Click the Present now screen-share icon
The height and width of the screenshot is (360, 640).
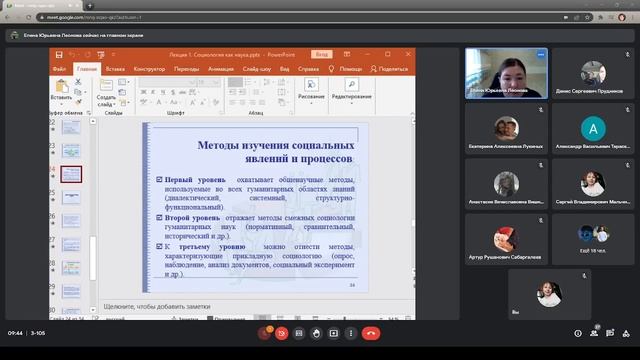(333, 333)
